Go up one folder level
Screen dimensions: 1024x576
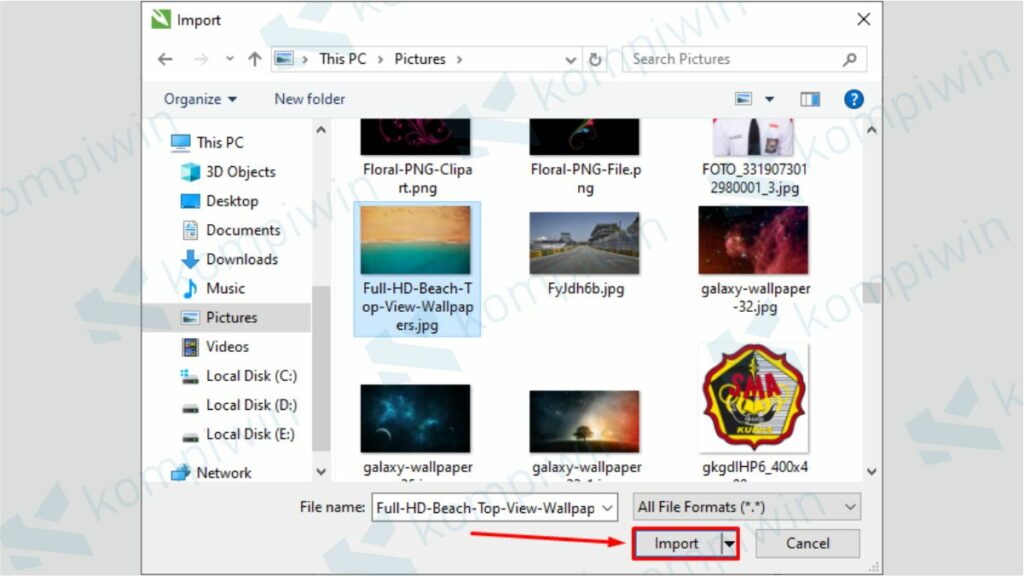tap(255, 59)
